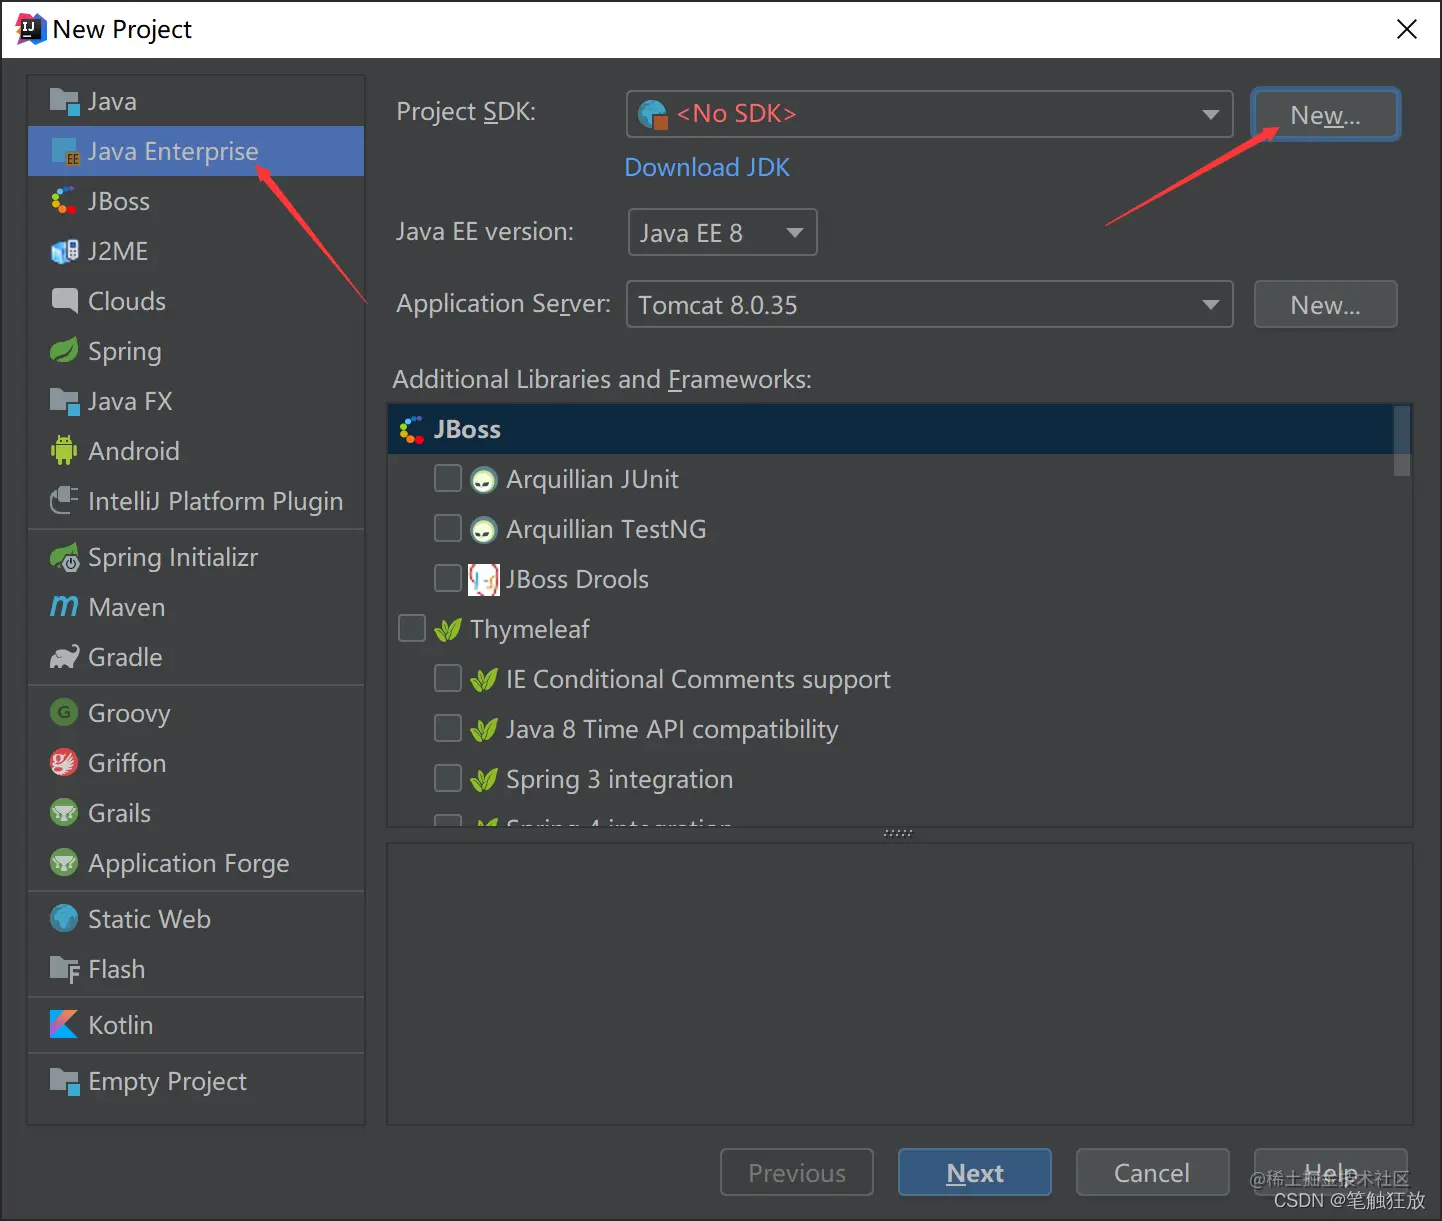The image size is (1442, 1221).
Task: Click the Grails icon
Action: click(64, 812)
